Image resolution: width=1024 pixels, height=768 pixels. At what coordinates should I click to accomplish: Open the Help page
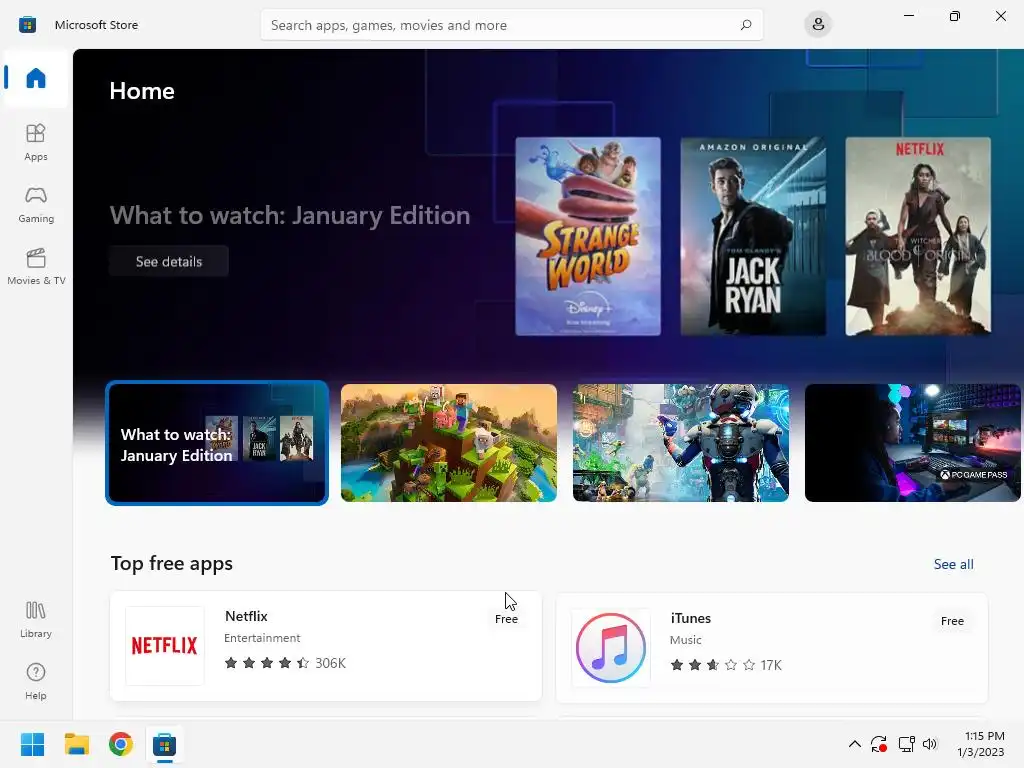[x=36, y=681]
